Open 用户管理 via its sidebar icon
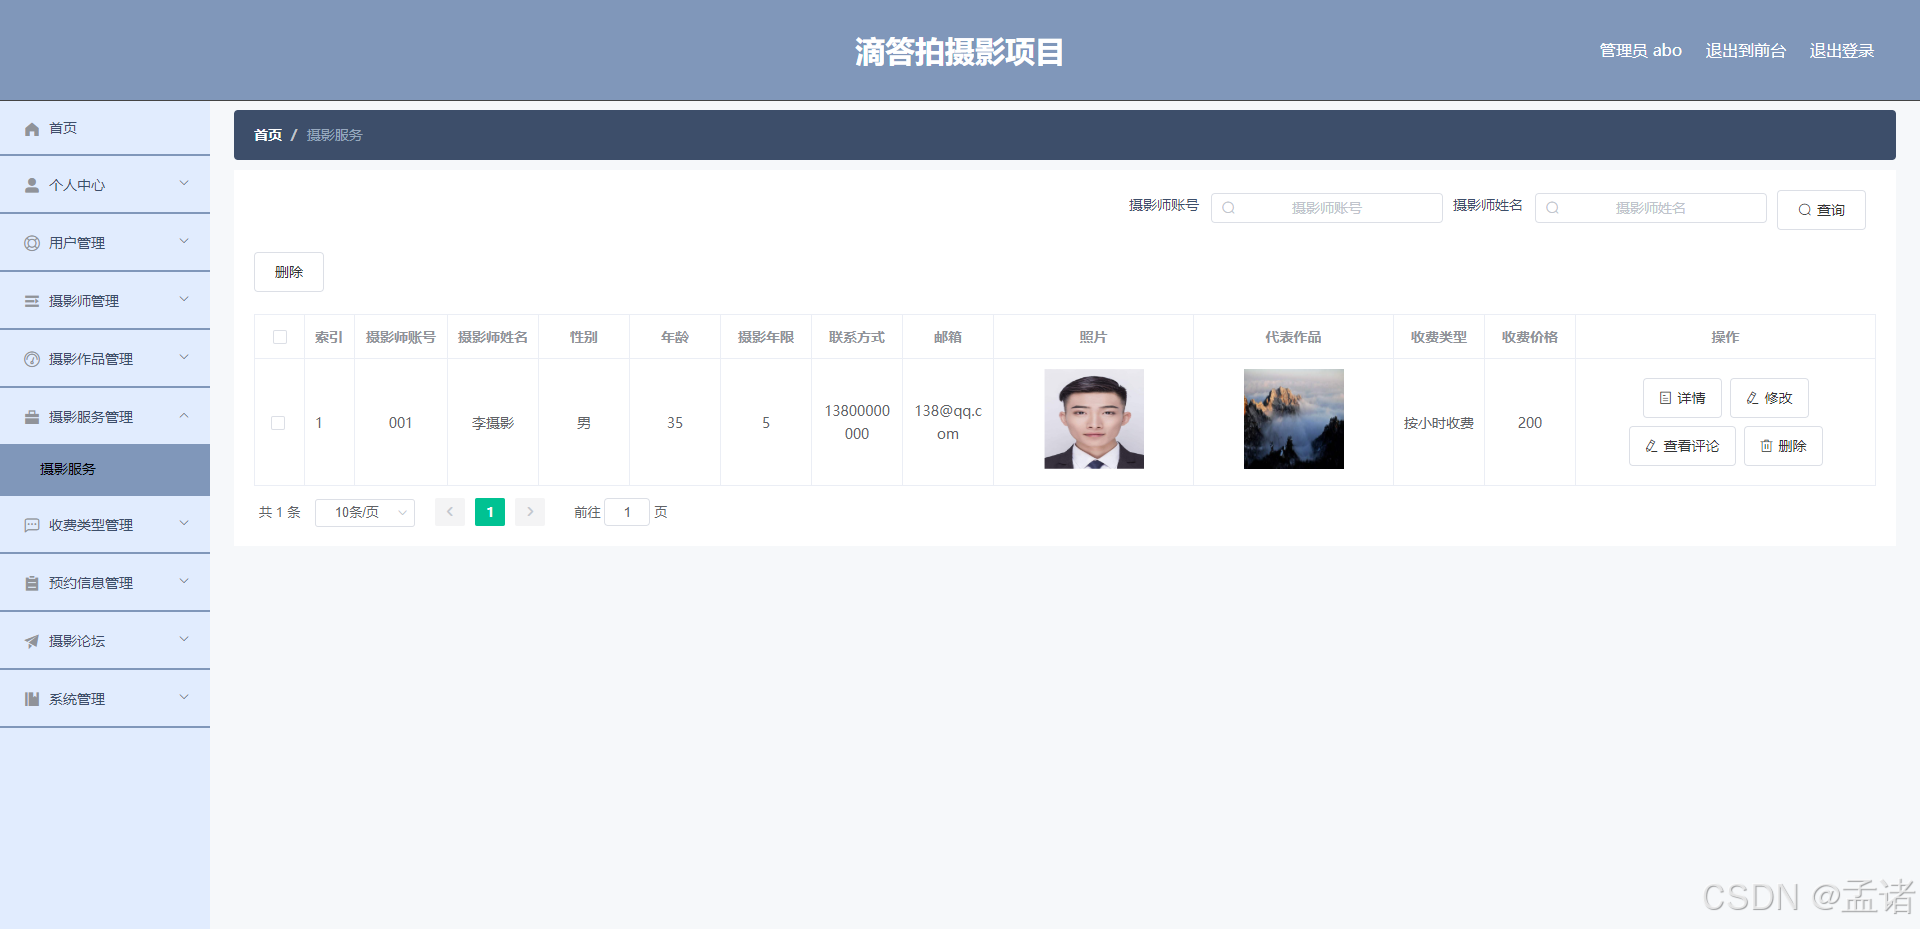 pyautogui.click(x=30, y=242)
